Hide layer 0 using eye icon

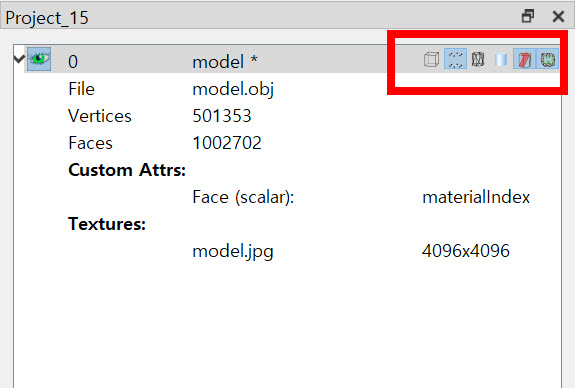(39, 59)
